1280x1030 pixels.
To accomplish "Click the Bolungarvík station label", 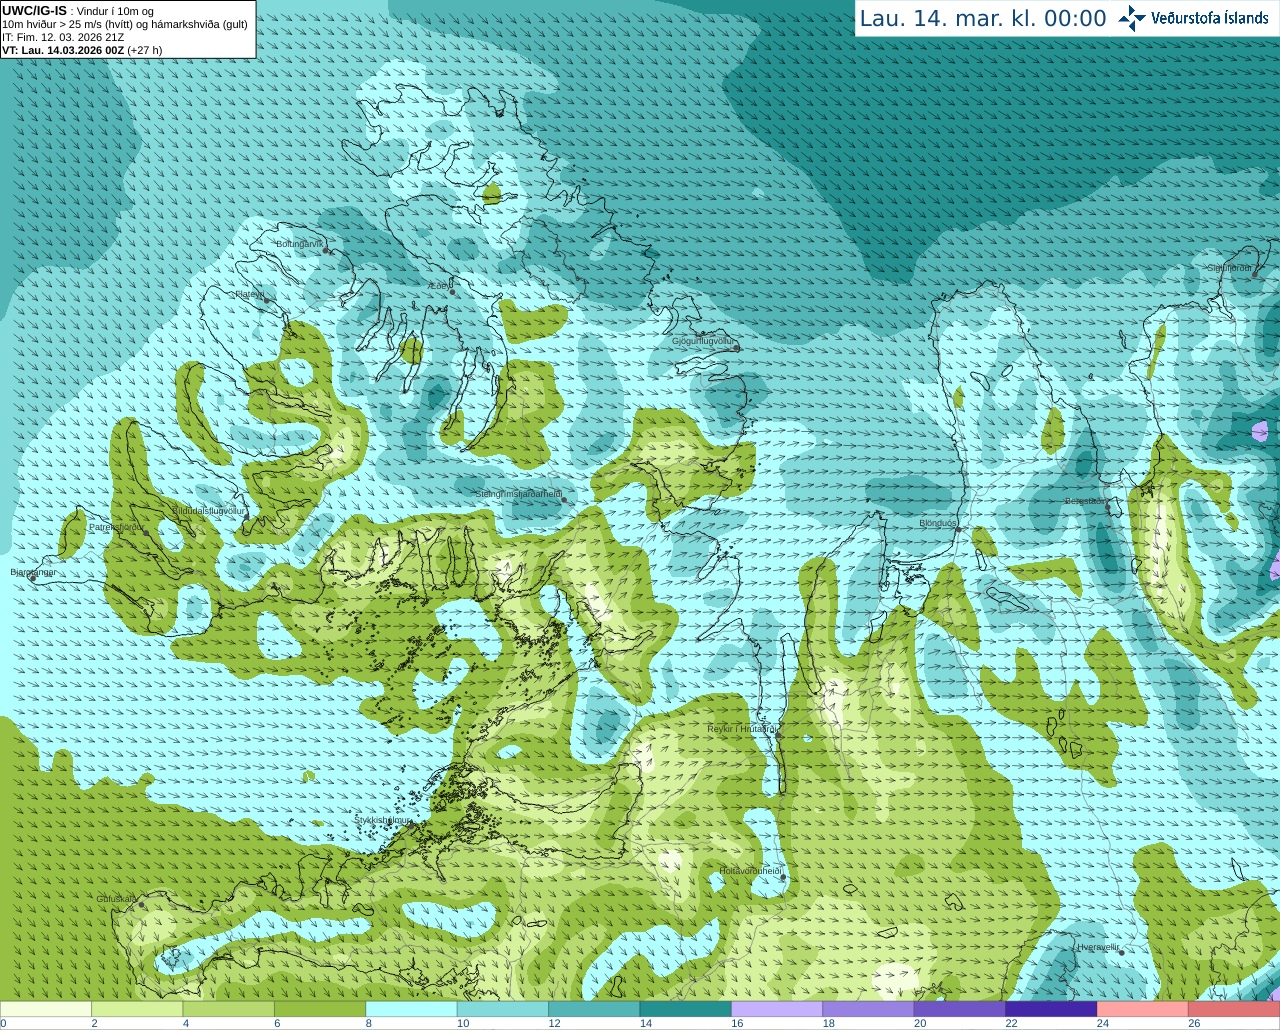I will pos(300,244).
